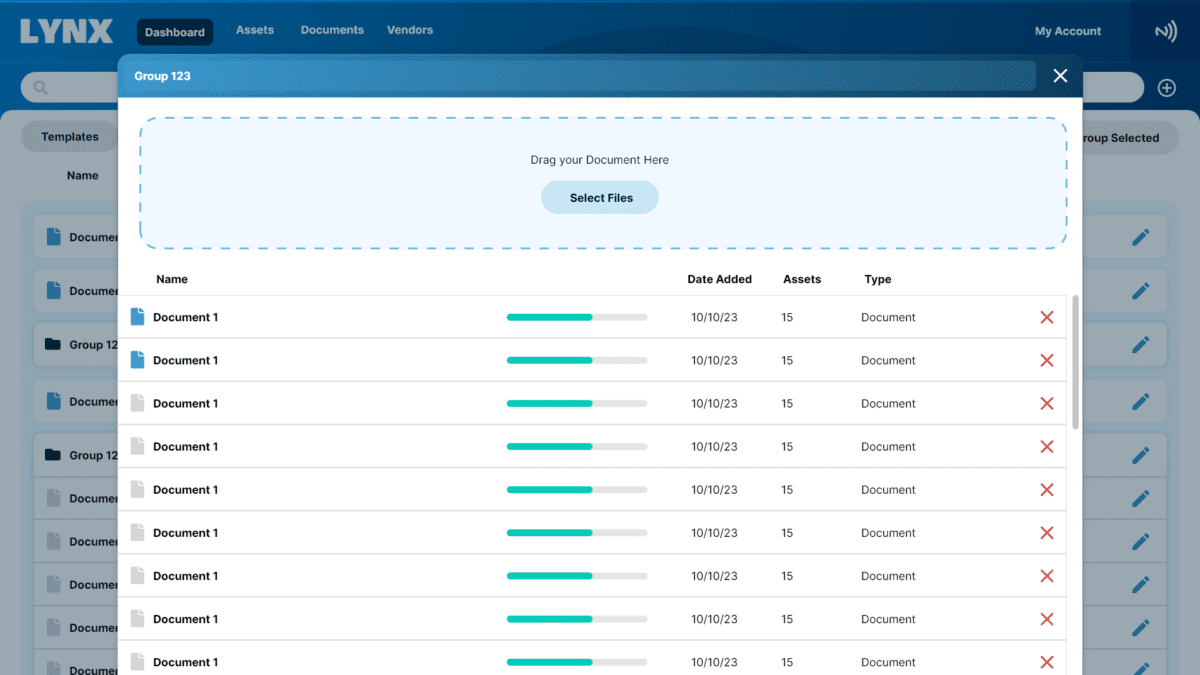1200x675 pixels.
Task: Click the red X on the first Document 1 row
Action: click(1047, 317)
